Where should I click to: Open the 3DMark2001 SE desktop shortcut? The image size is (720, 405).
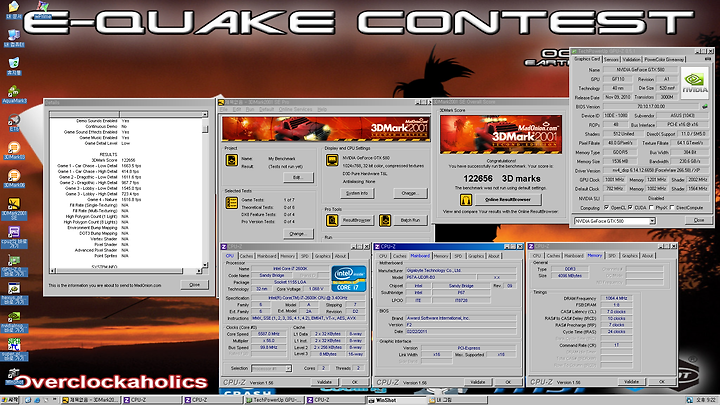[14, 208]
